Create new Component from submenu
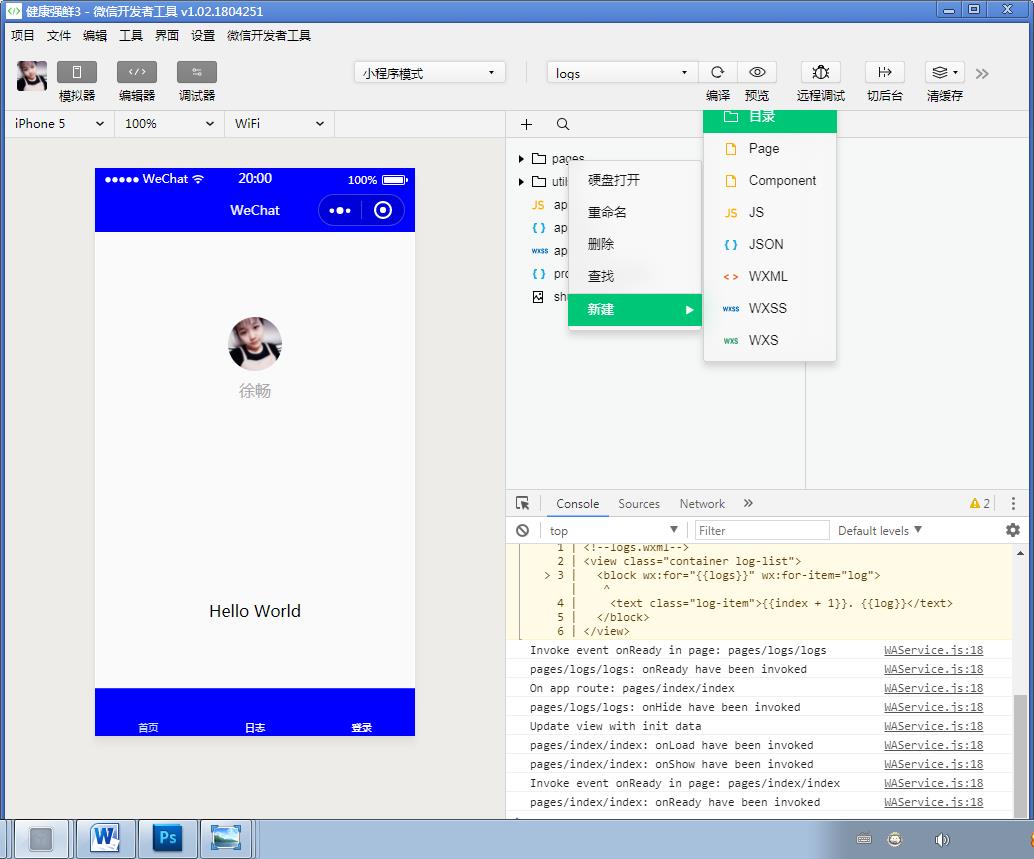The width and height of the screenshot is (1034, 859). tap(770, 181)
